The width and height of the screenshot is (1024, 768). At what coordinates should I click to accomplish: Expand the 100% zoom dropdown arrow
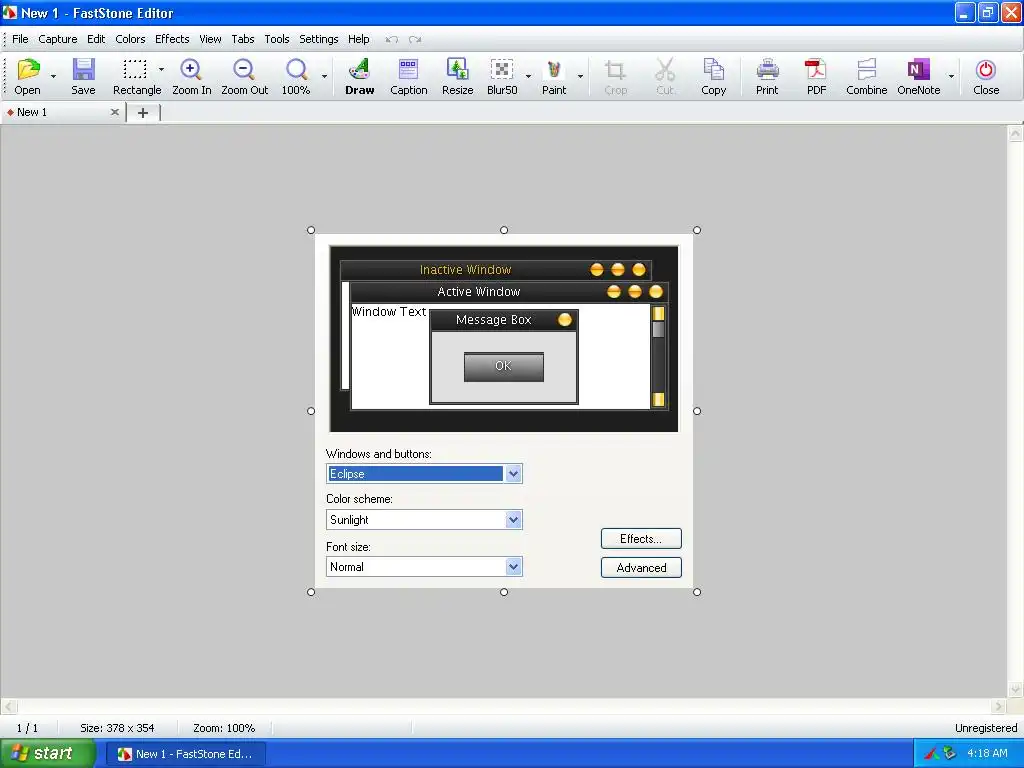(x=325, y=76)
